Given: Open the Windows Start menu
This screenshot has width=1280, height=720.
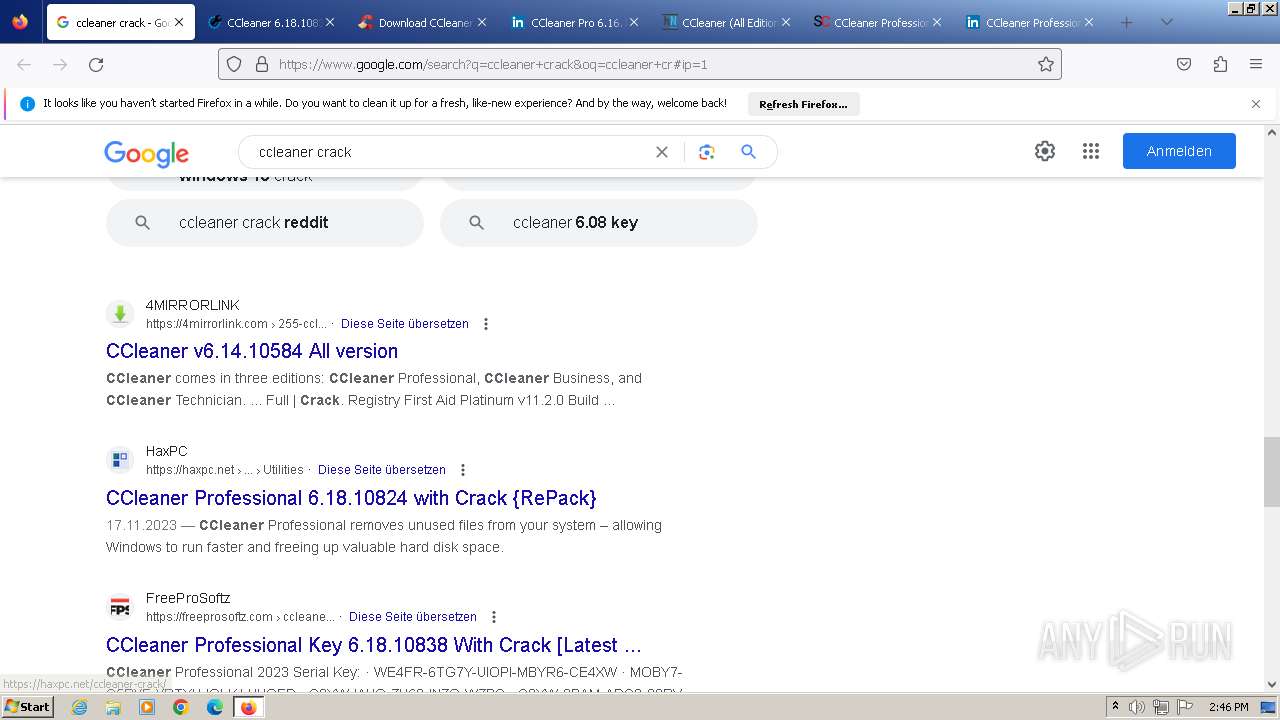Looking at the screenshot, I should click(x=27, y=706).
